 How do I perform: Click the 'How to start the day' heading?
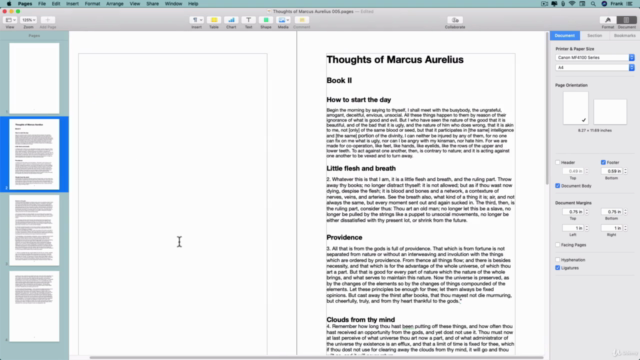point(358,100)
